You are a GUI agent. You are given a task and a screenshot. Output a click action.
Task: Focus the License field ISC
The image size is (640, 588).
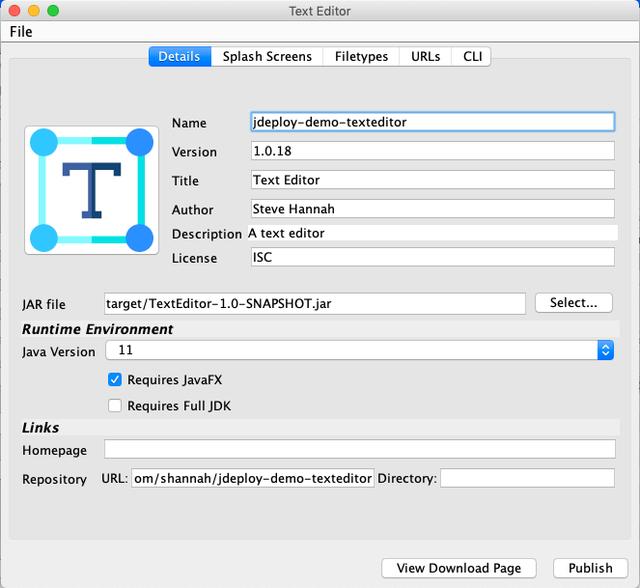pos(432,257)
